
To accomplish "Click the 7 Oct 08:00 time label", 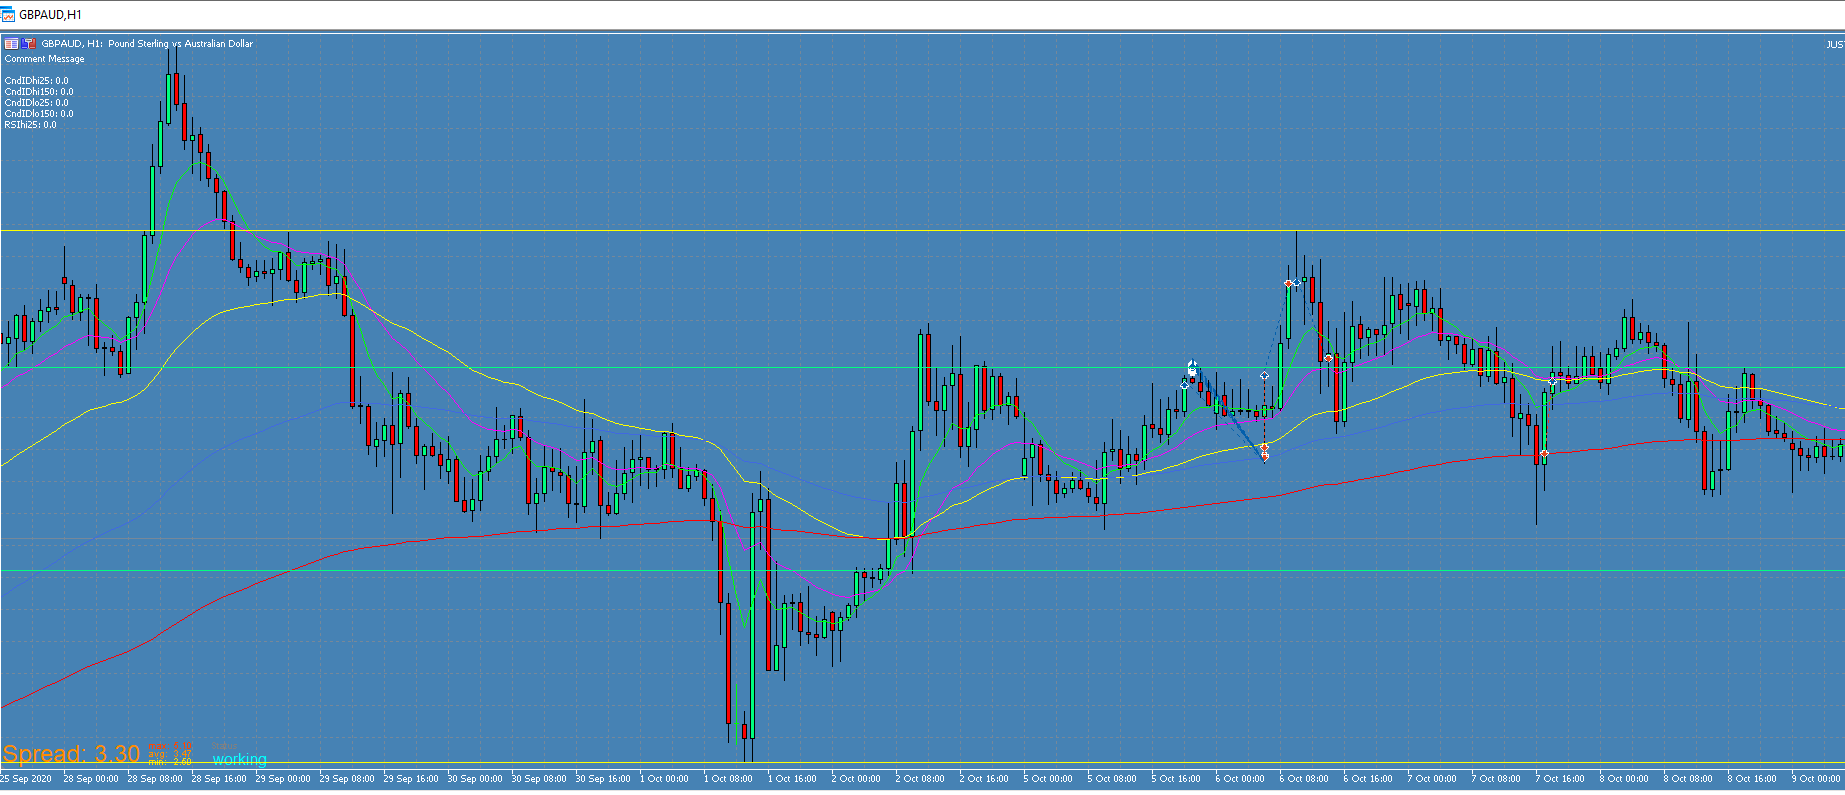I will (1496, 778).
